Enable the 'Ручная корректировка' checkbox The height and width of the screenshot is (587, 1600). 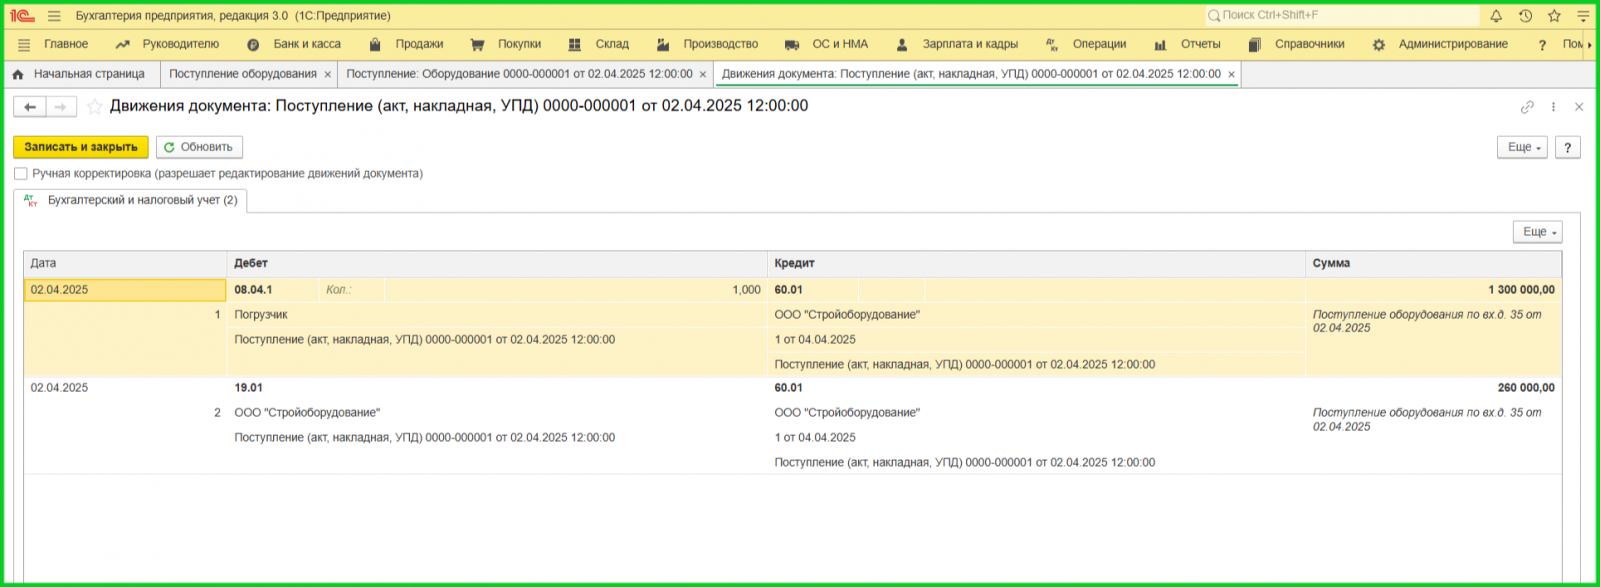21,174
